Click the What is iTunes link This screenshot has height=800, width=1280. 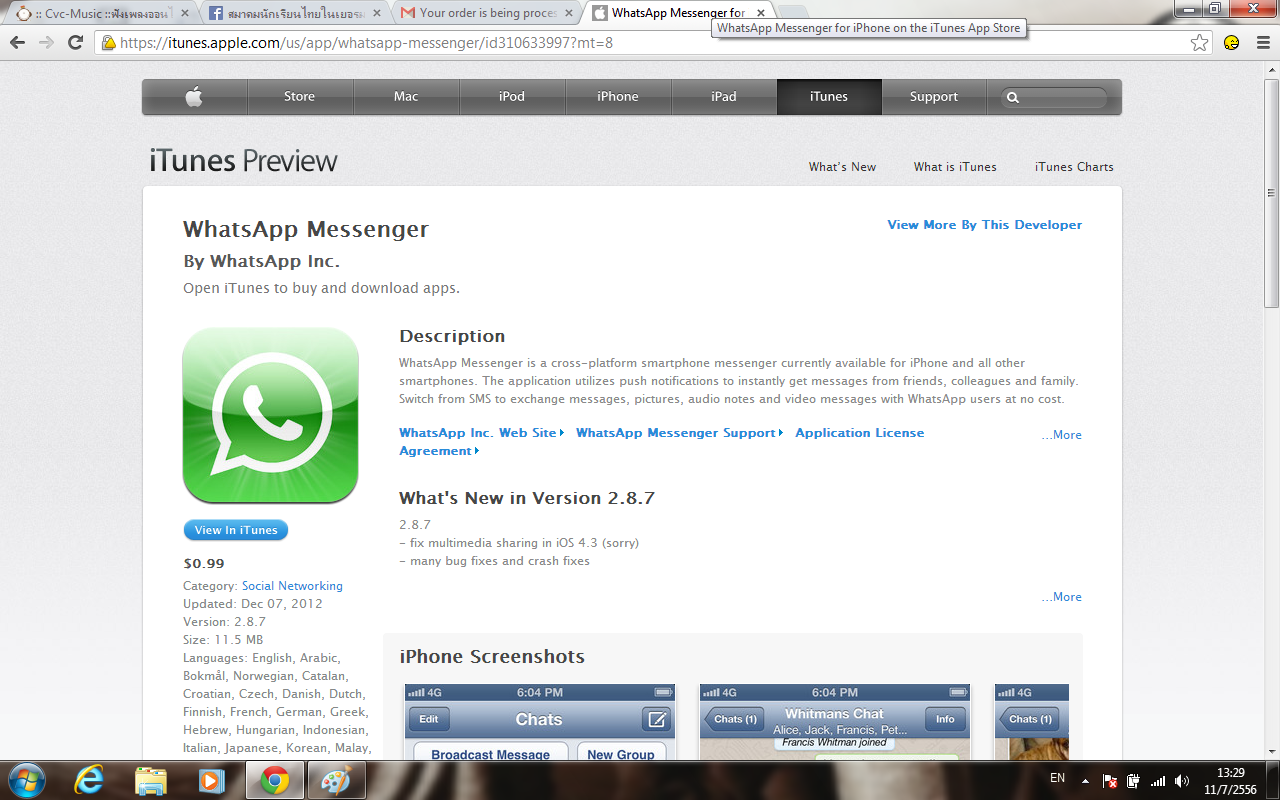coord(955,167)
